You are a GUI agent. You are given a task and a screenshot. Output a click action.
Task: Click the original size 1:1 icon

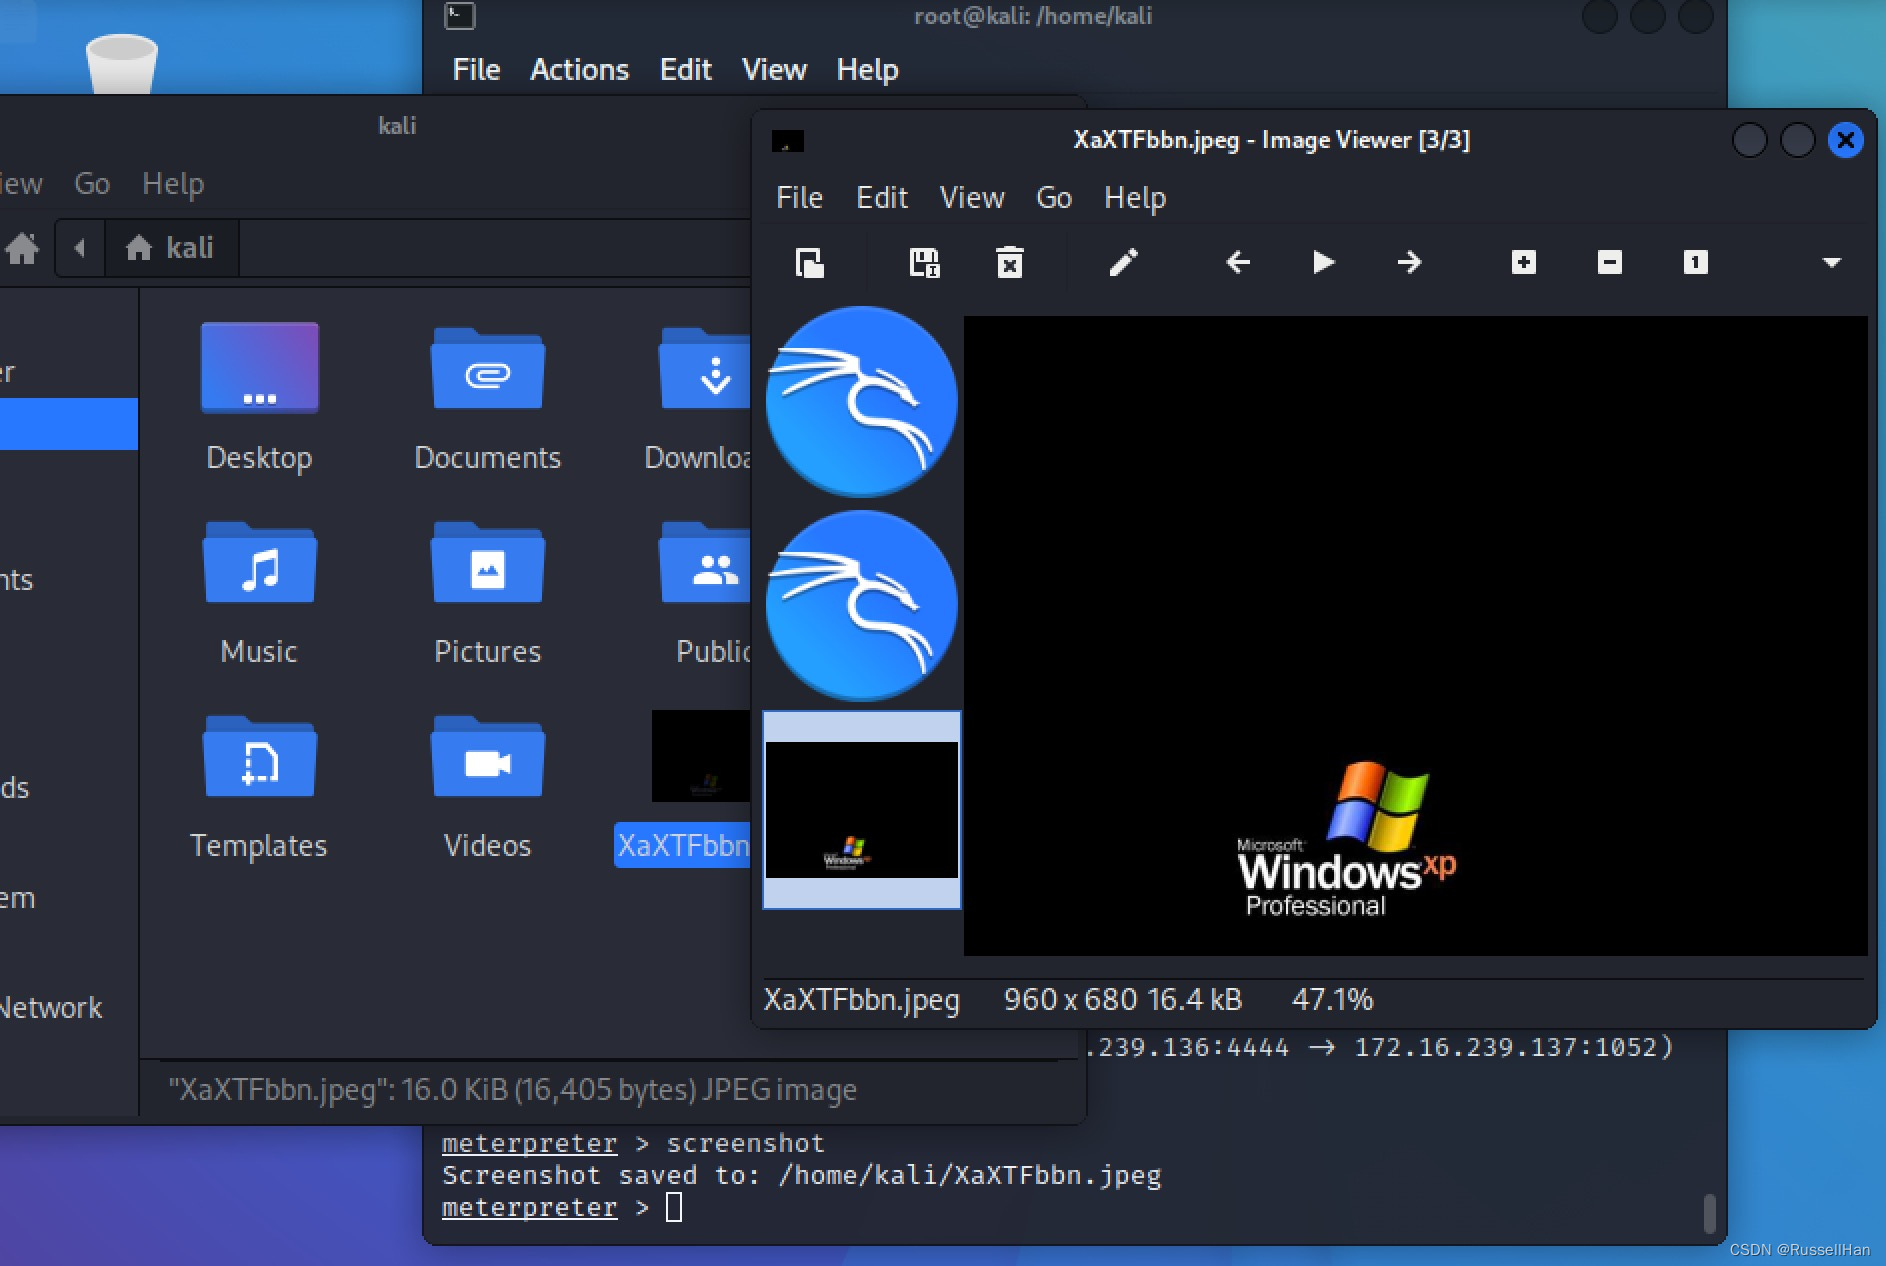pyautogui.click(x=1695, y=262)
